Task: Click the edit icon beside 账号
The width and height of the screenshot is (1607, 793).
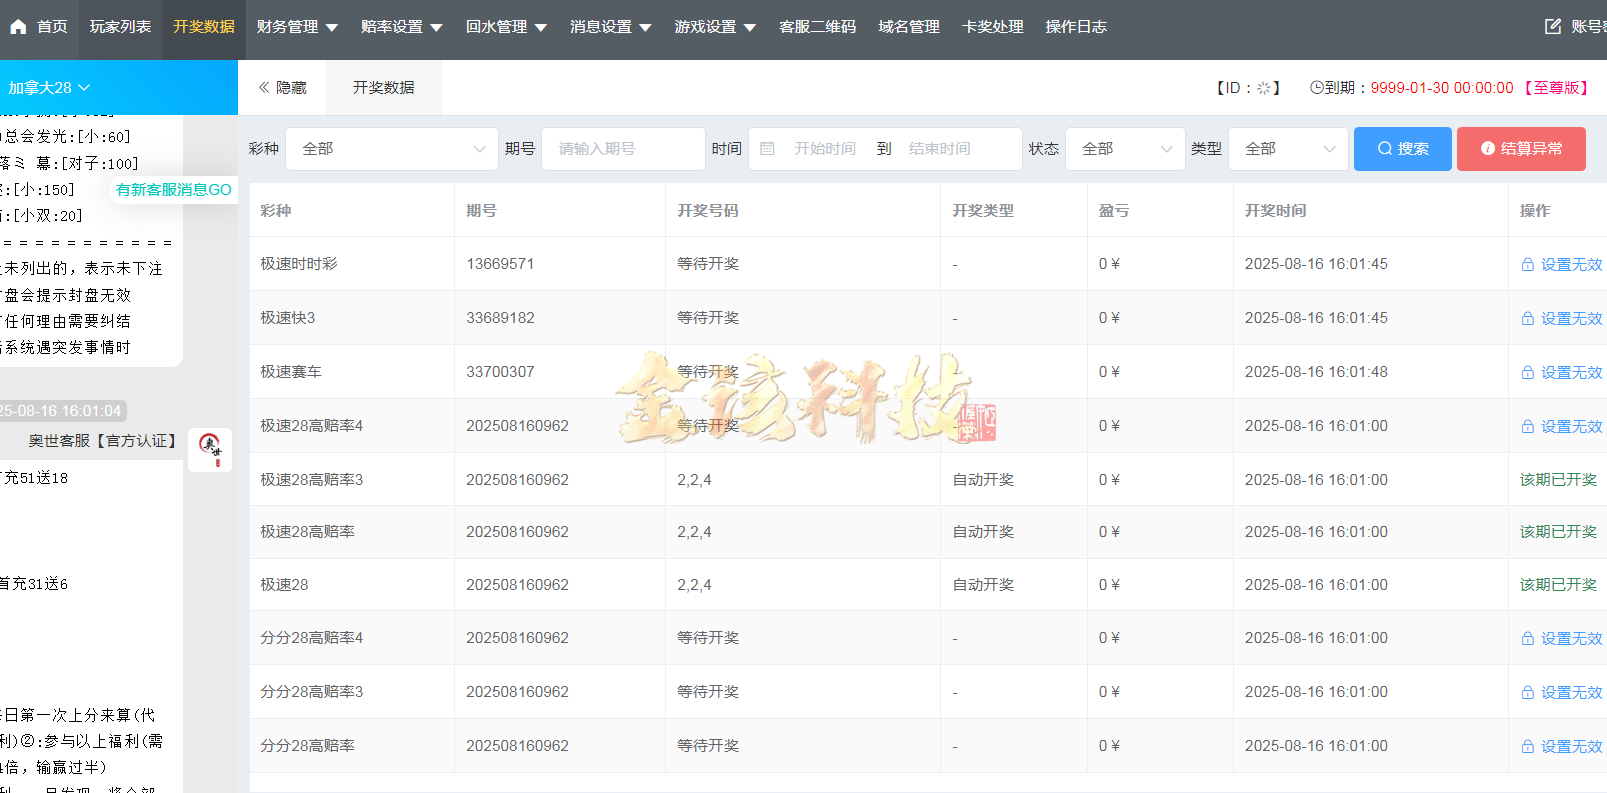Action: click(x=1553, y=26)
